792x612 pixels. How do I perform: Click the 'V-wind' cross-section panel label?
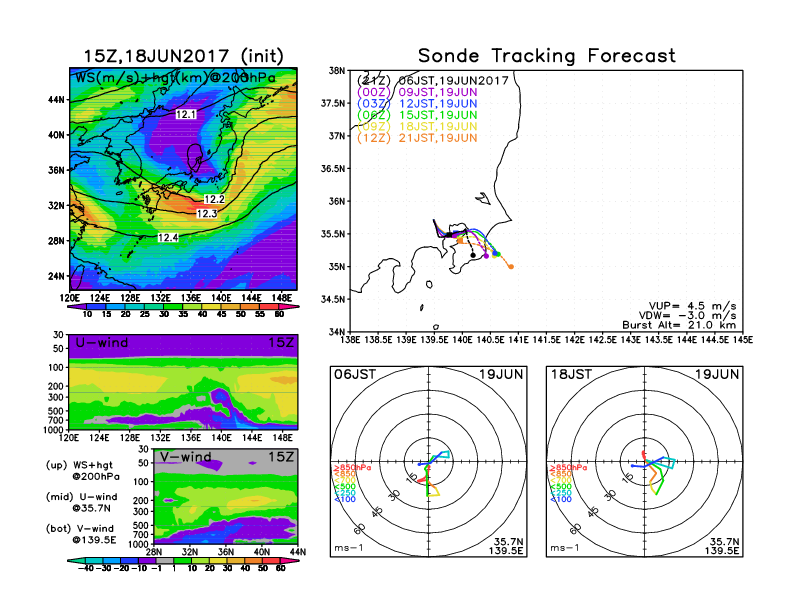coord(185,457)
